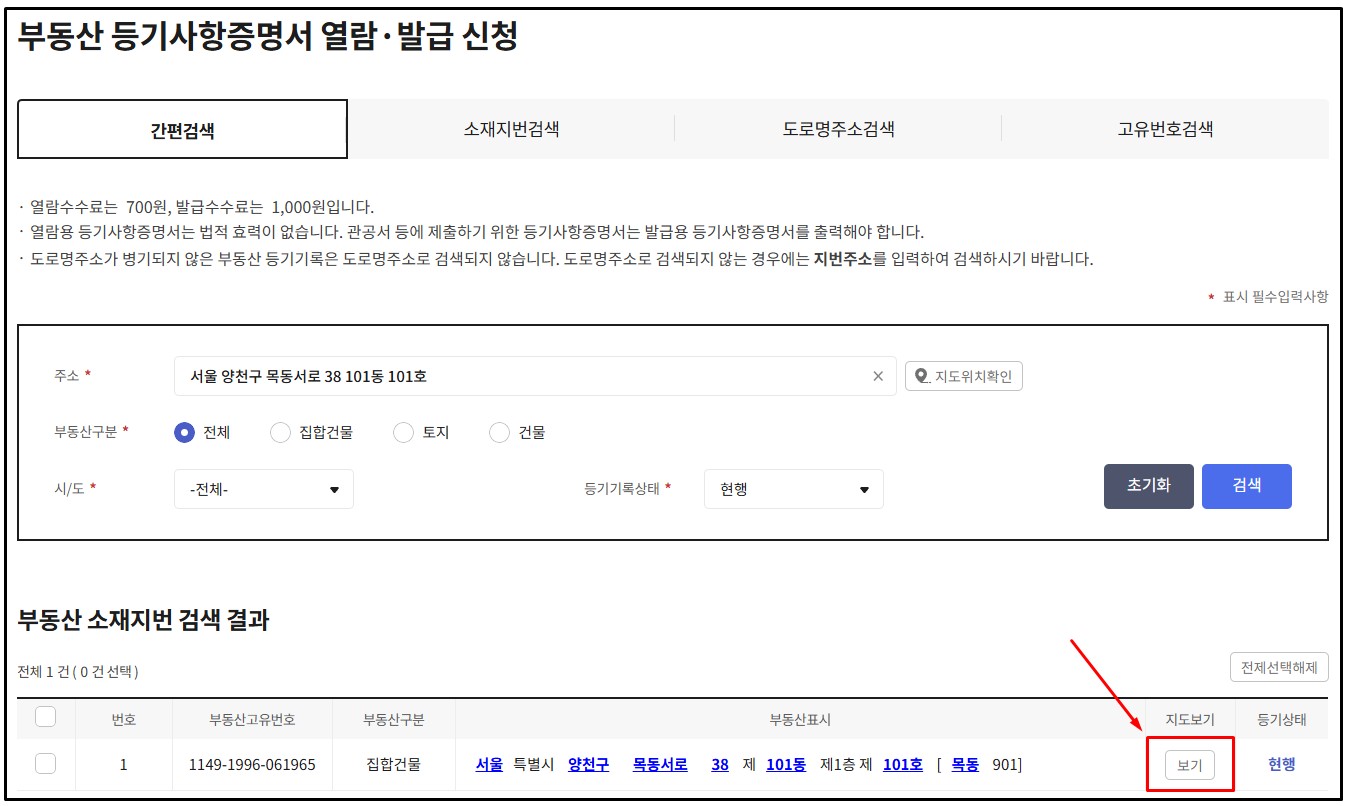Check the checkbox for search result row 1

coord(43,764)
